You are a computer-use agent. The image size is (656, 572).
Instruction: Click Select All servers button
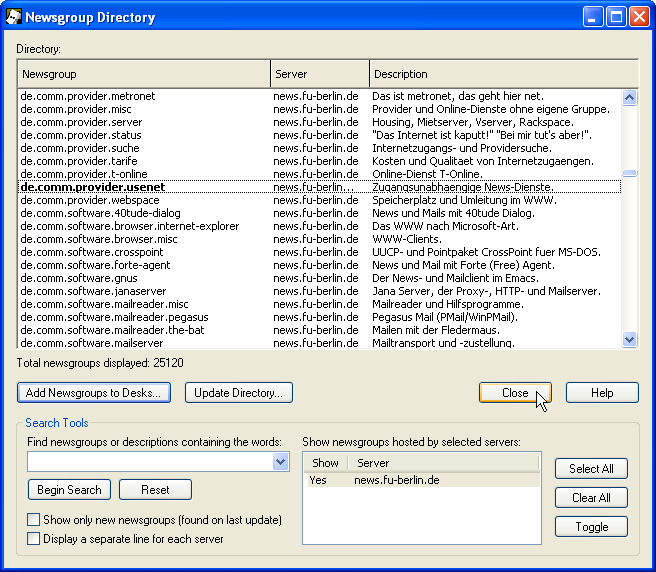pos(591,468)
